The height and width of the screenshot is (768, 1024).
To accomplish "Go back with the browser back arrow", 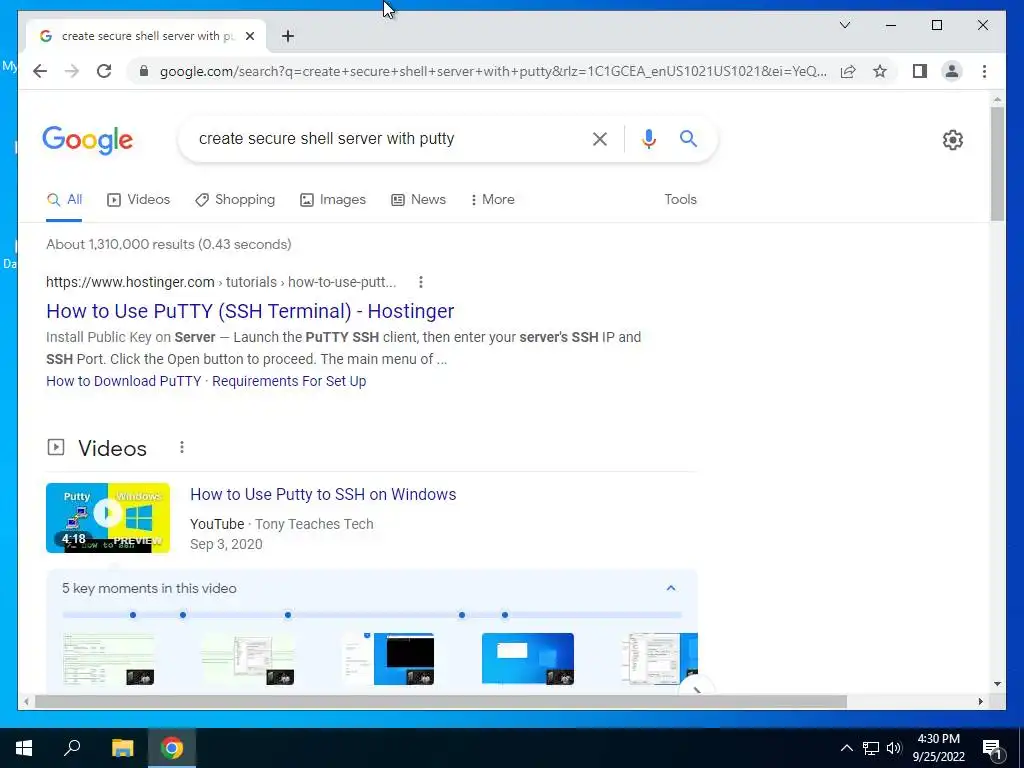I will click(x=40, y=71).
